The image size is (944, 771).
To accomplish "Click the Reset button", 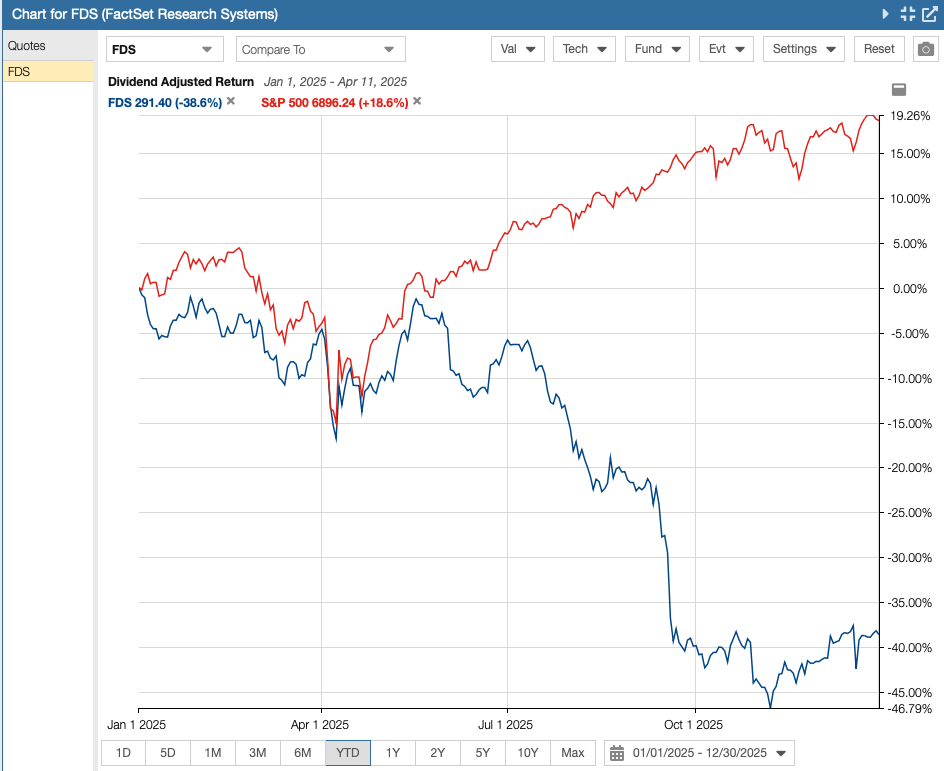I will pos(878,48).
